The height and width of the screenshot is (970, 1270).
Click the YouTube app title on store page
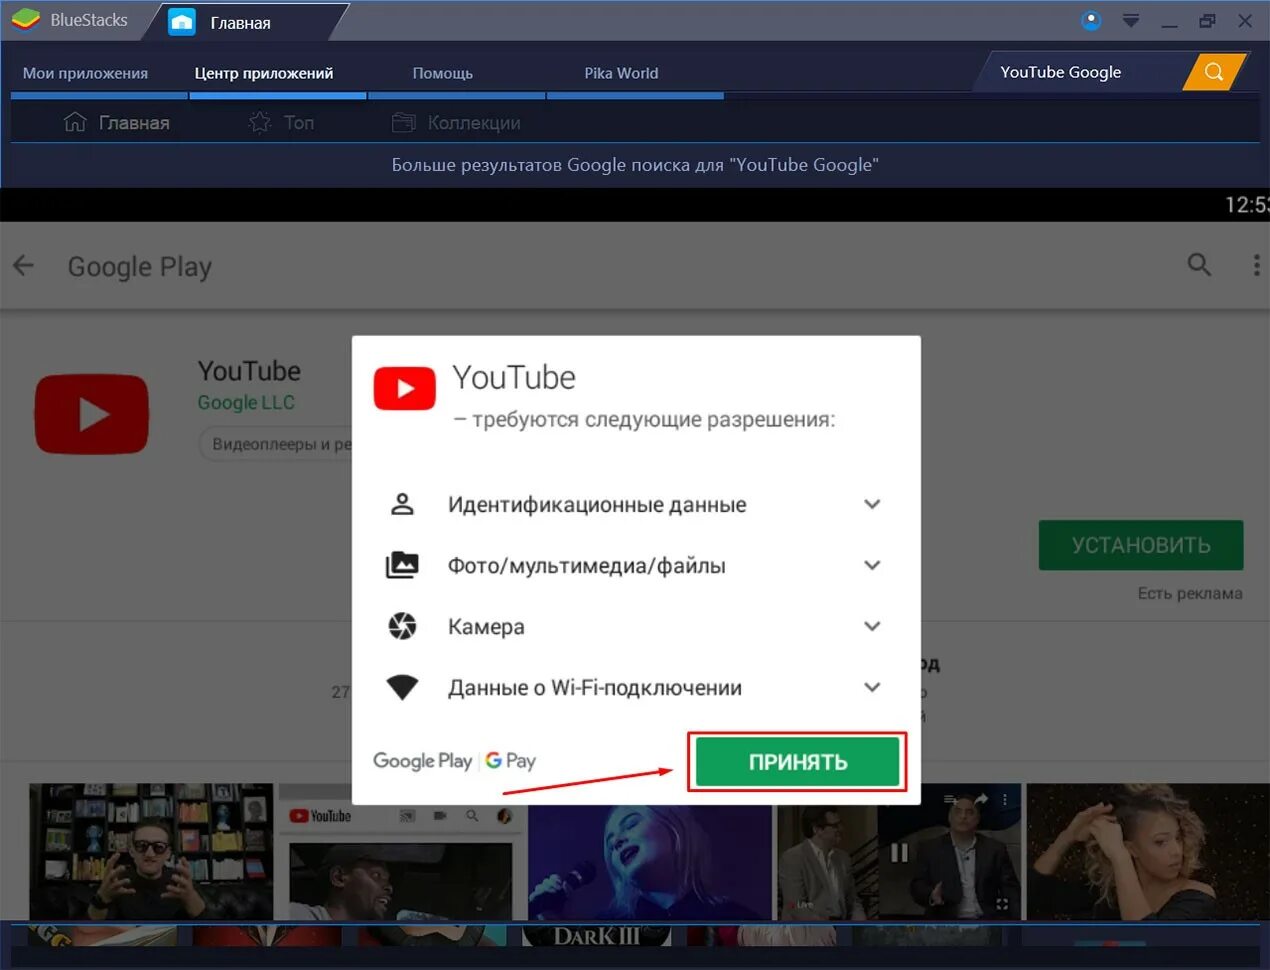(x=249, y=371)
